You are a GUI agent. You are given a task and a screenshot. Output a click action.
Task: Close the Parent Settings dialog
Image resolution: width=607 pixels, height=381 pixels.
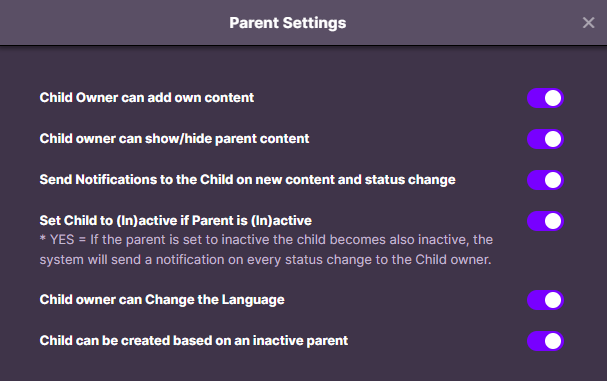[x=588, y=23]
